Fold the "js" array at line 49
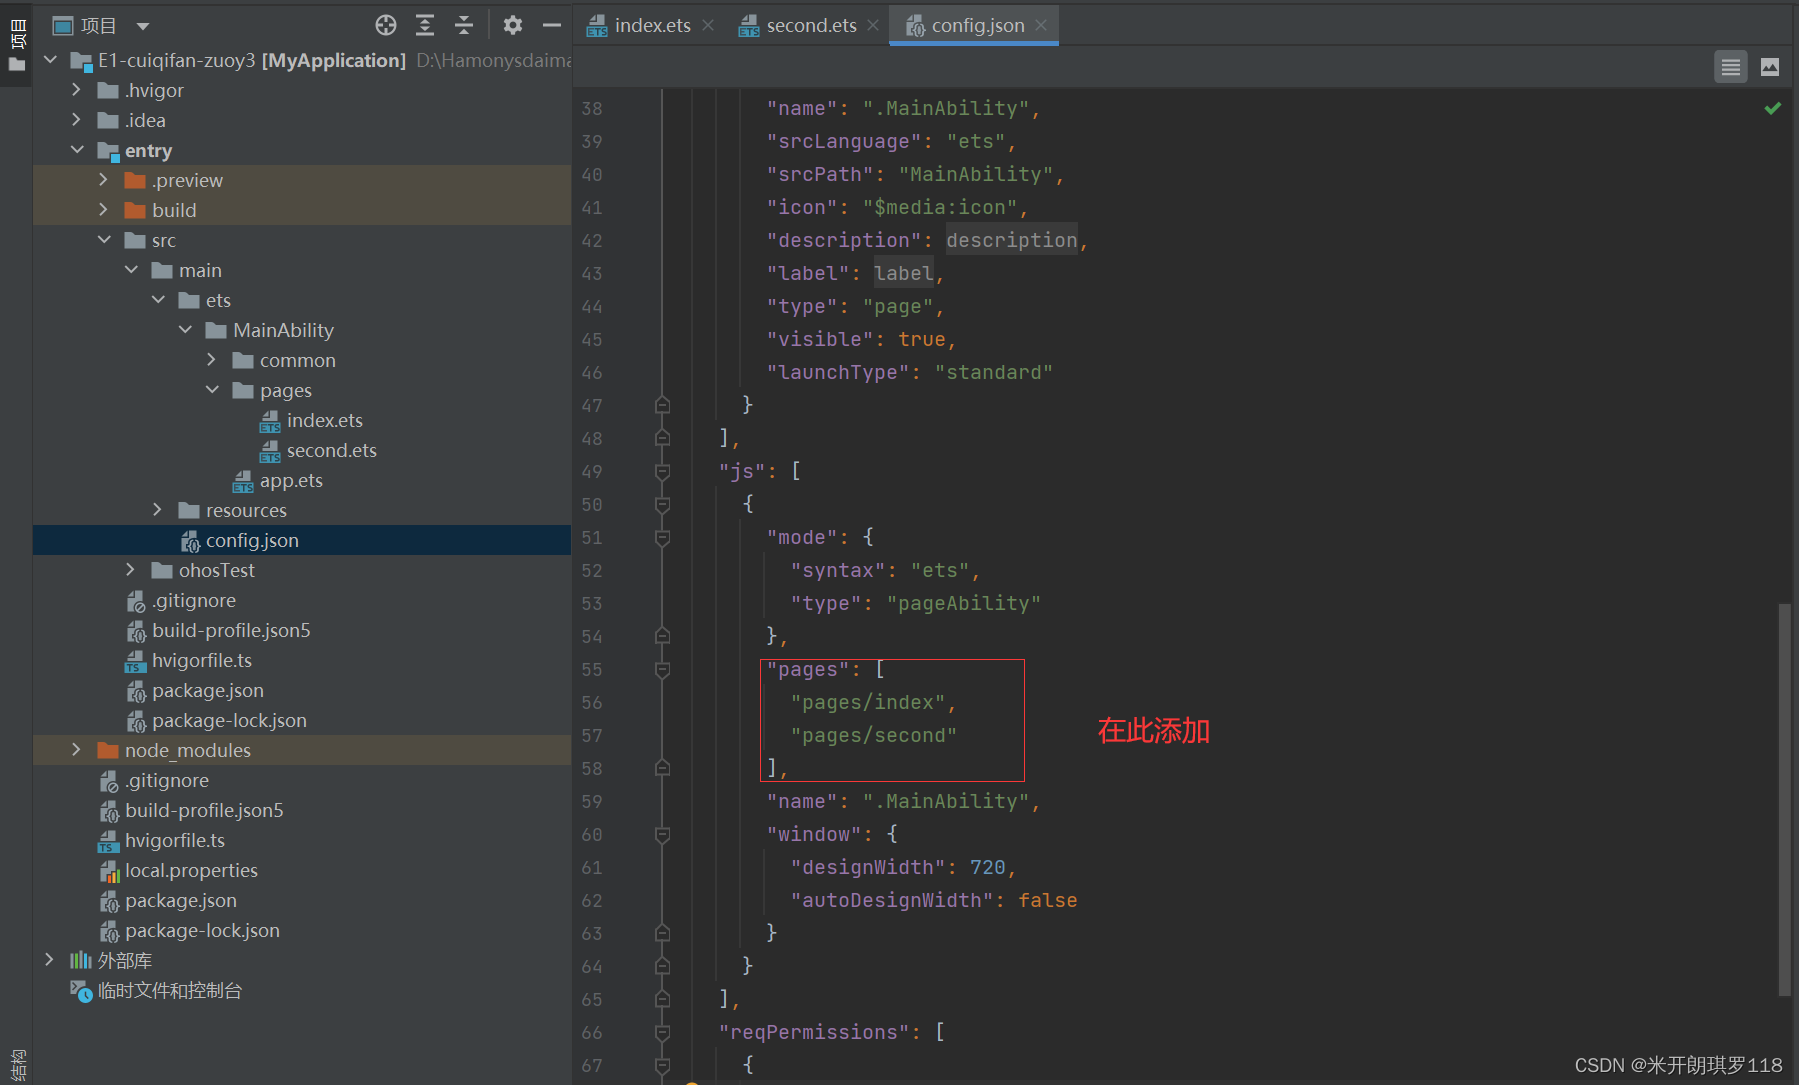 pyautogui.click(x=662, y=472)
